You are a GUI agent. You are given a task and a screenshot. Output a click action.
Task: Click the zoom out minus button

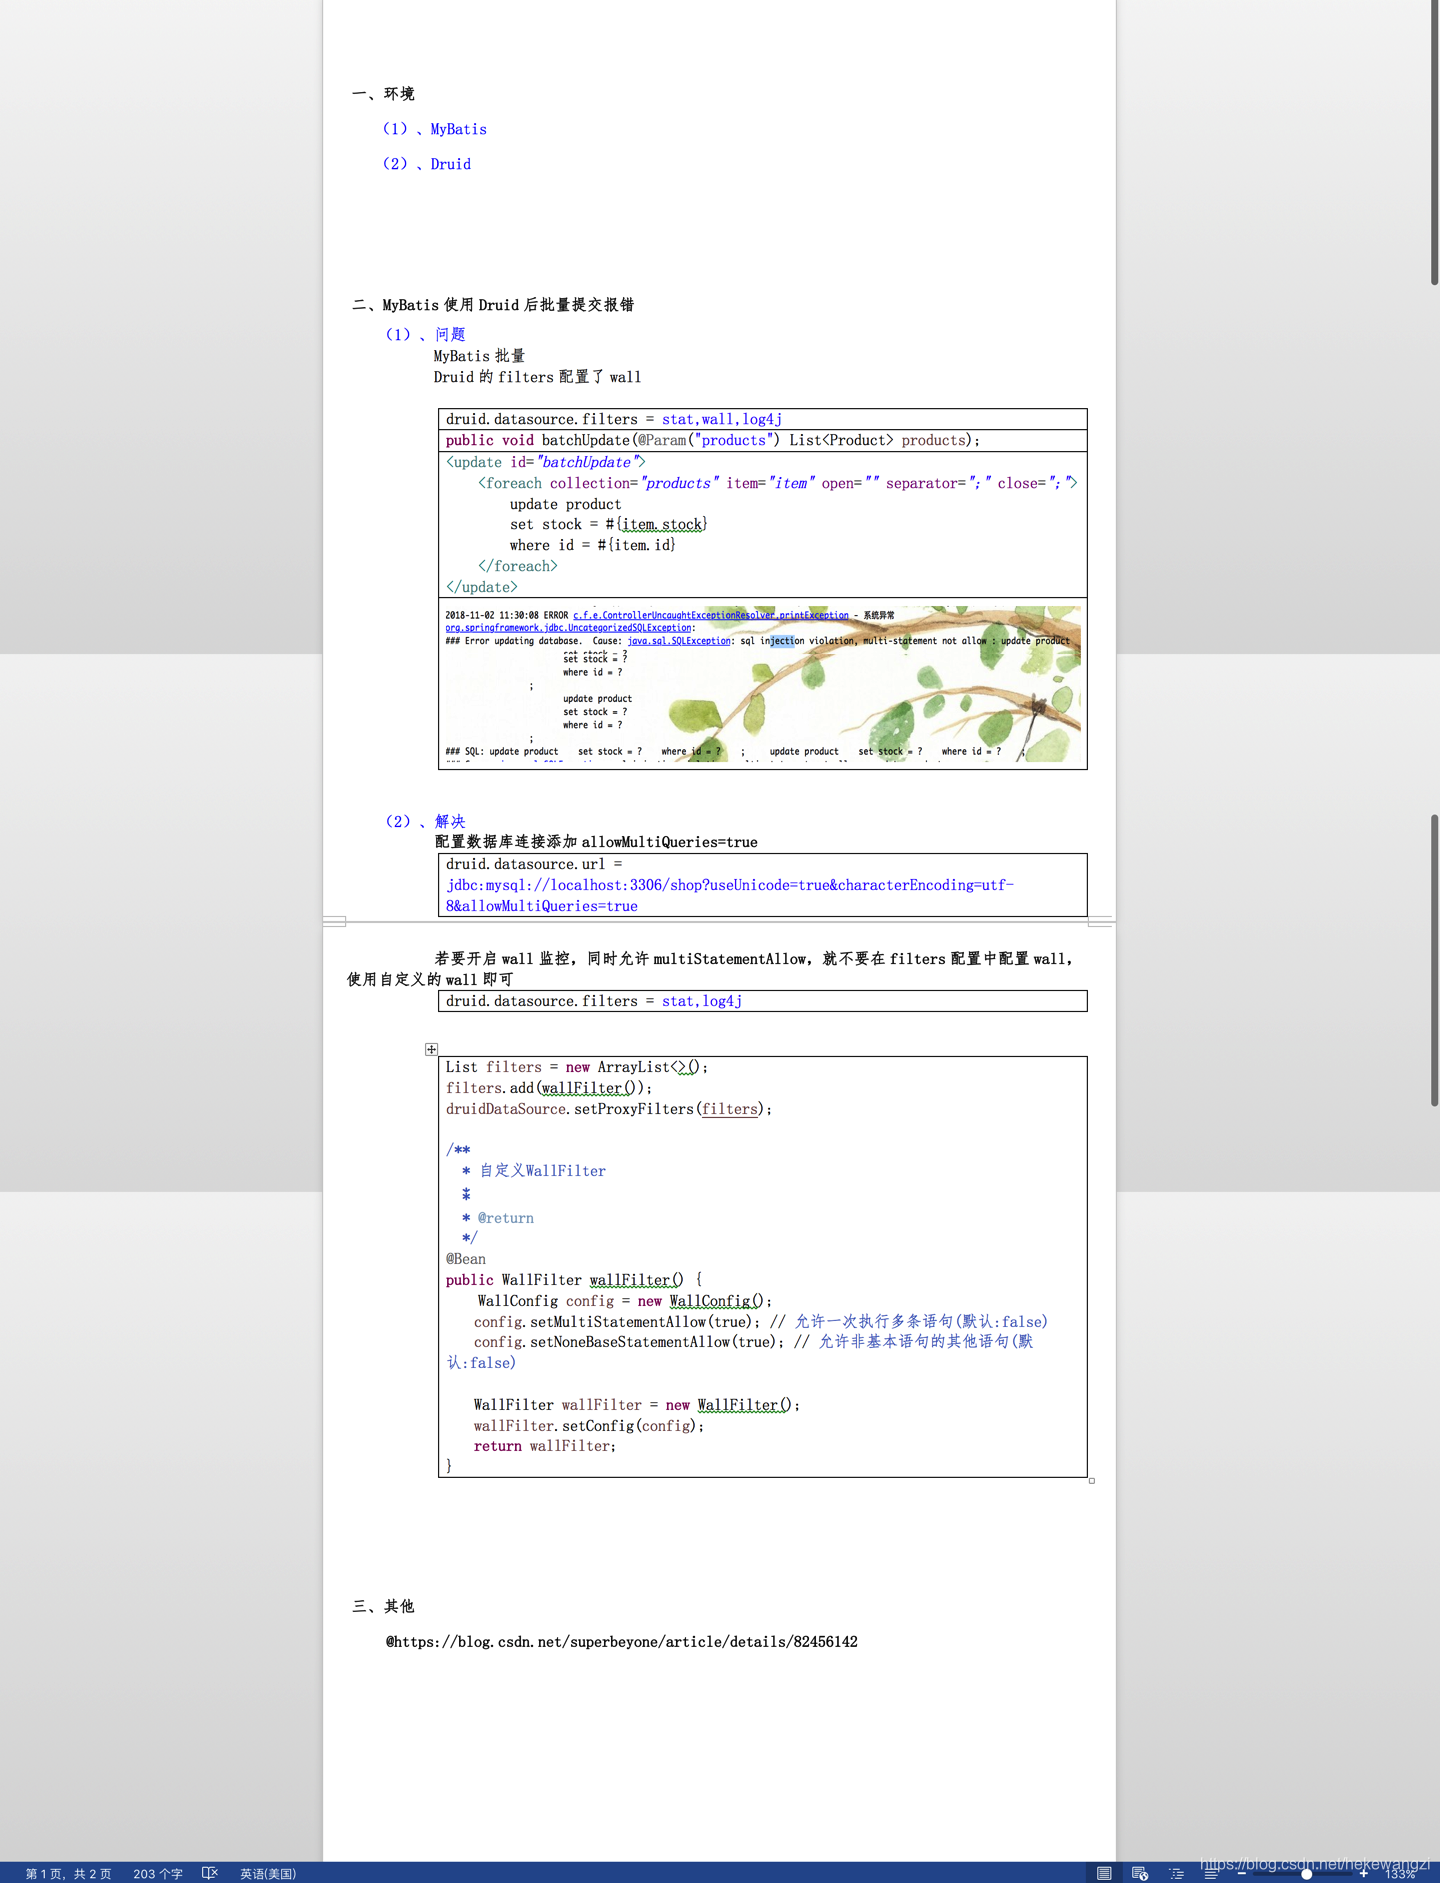point(1242,1873)
